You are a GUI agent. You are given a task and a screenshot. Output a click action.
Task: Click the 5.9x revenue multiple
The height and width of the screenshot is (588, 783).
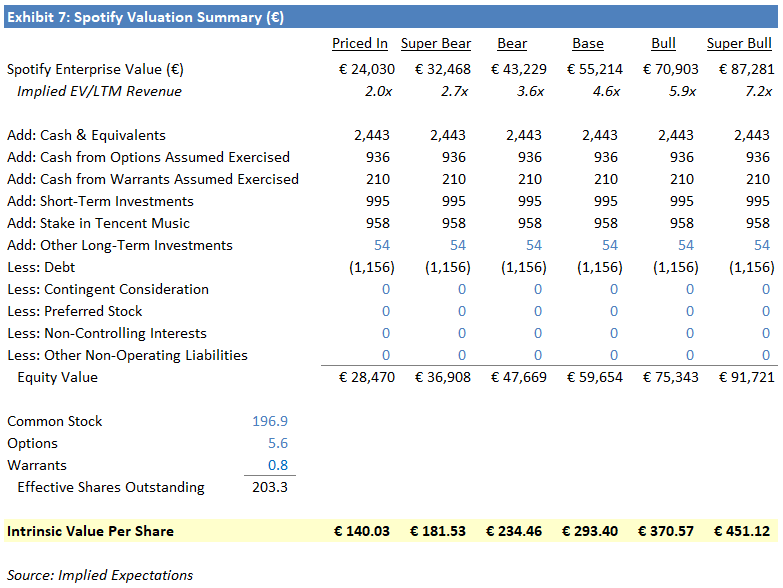click(682, 91)
